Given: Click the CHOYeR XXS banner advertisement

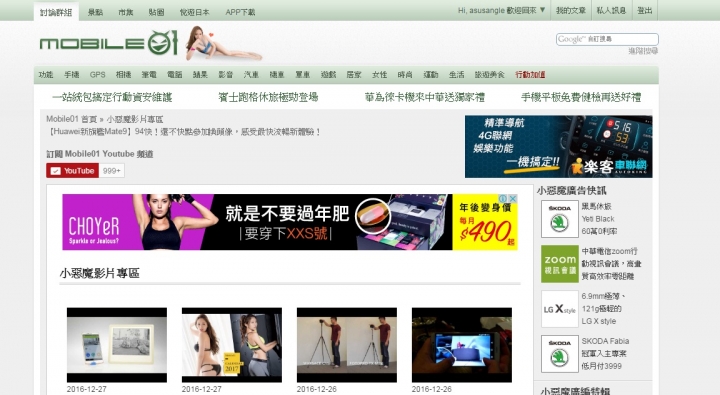Looking at the screenshot, I should pyautogui.click(x=290, y=222).
